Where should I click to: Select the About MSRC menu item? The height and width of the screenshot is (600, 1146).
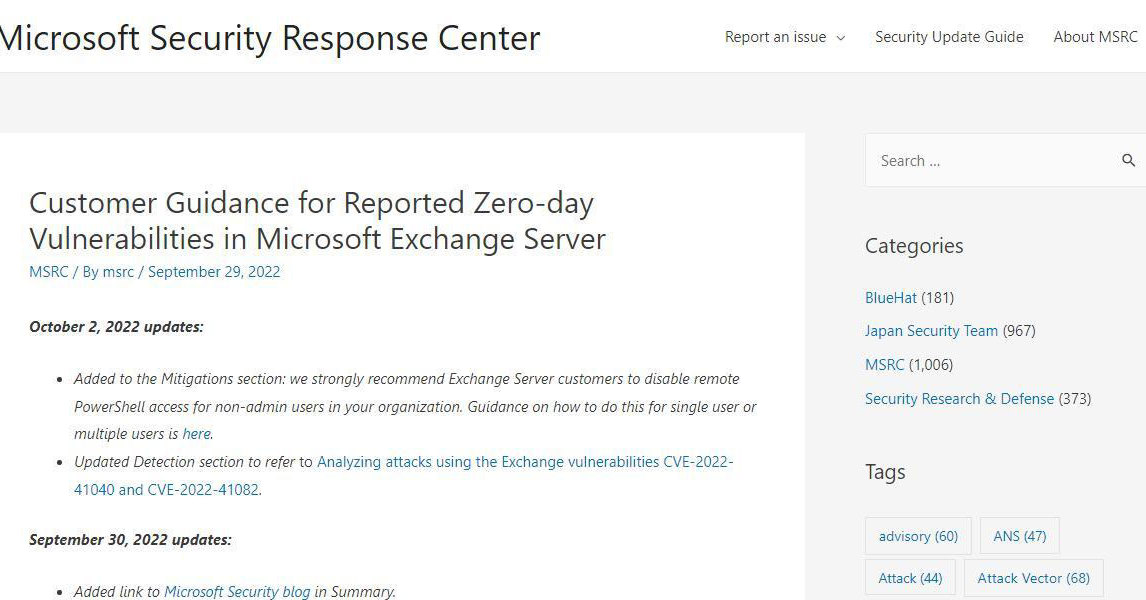1095,37
